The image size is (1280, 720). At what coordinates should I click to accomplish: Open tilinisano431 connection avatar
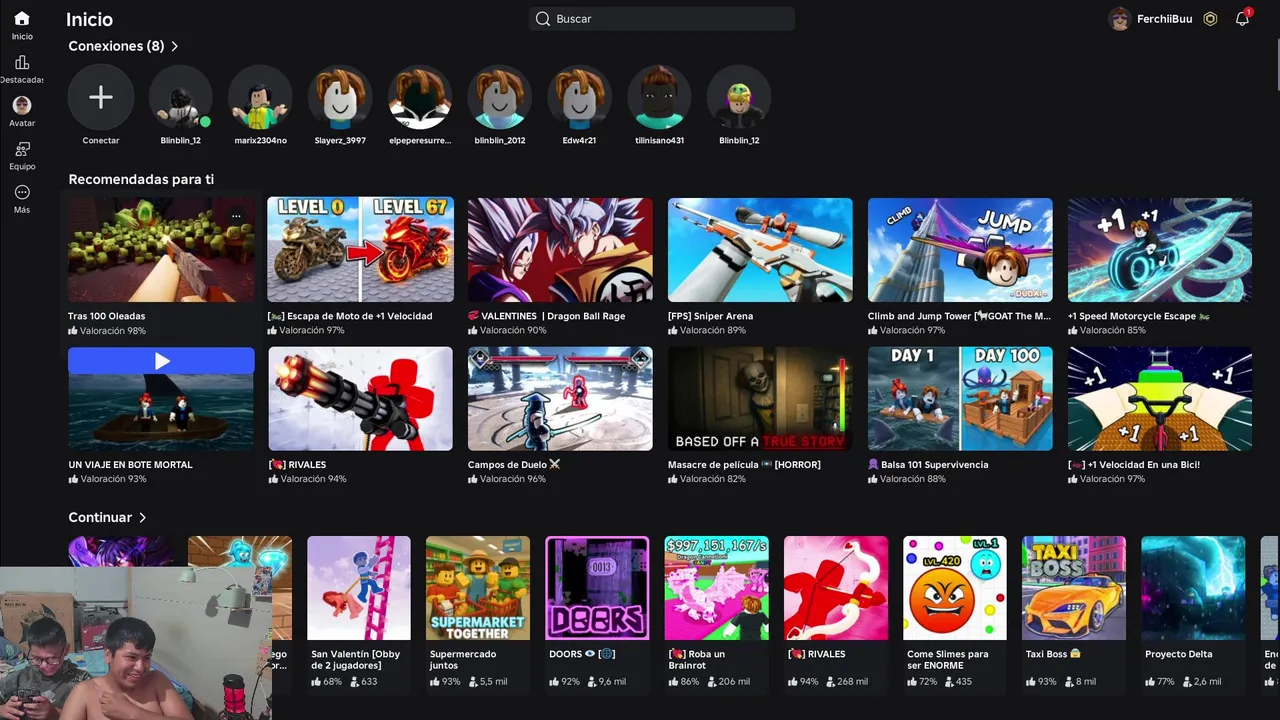click(660, 97)
